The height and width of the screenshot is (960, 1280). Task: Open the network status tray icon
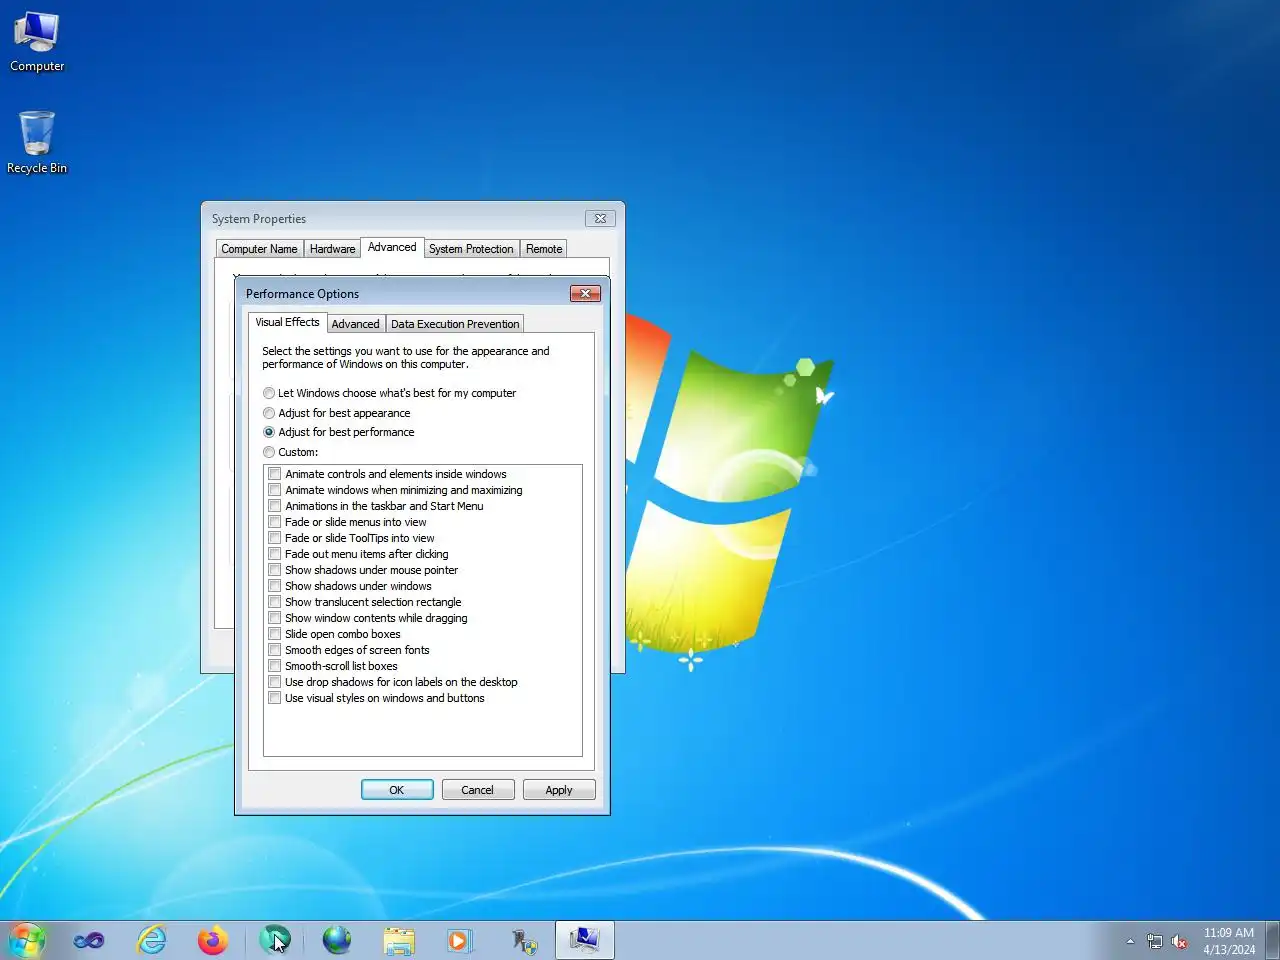[x=1155, y=941]
